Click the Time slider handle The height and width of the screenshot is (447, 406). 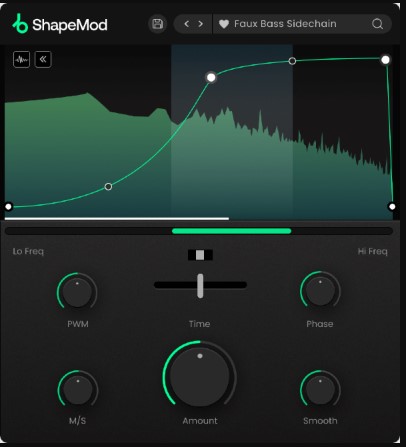[200, 286]
